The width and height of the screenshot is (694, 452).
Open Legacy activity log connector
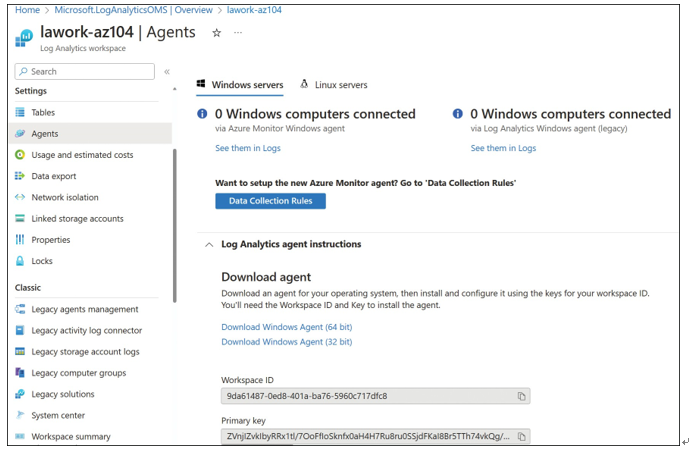coord(90,330)
